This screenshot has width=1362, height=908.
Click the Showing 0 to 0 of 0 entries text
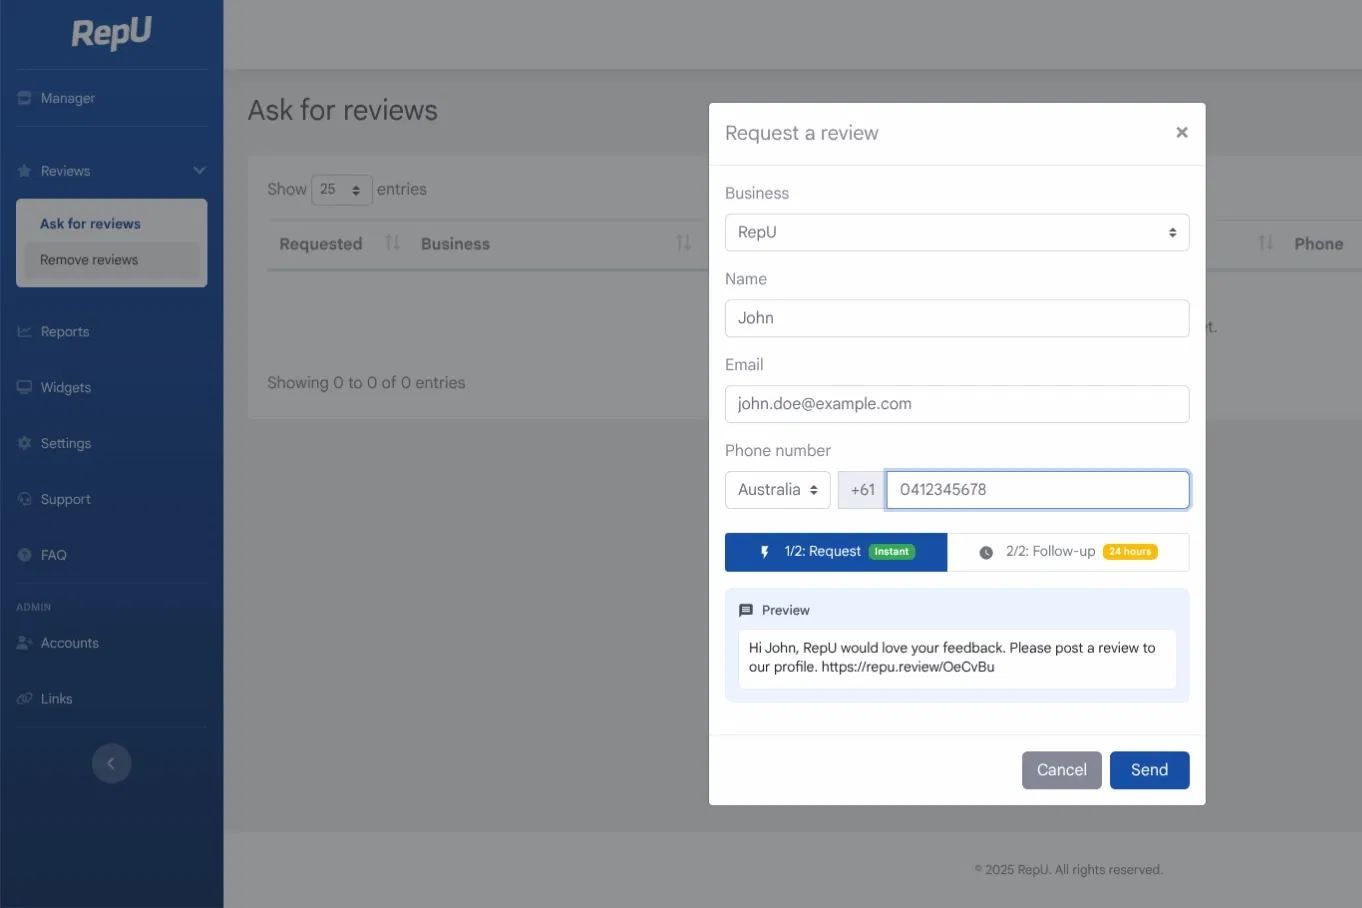[x=366, y=383]
